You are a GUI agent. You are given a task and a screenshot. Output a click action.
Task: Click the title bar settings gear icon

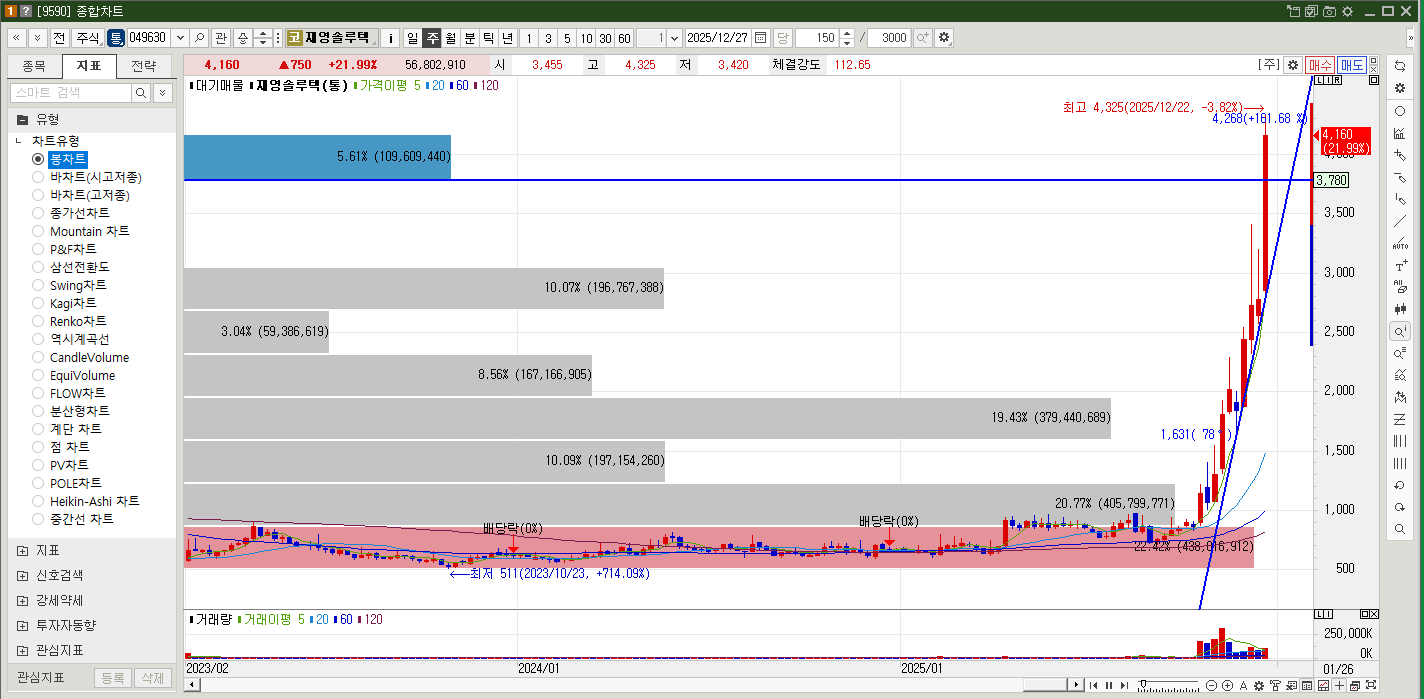(x=1347, y=11)
